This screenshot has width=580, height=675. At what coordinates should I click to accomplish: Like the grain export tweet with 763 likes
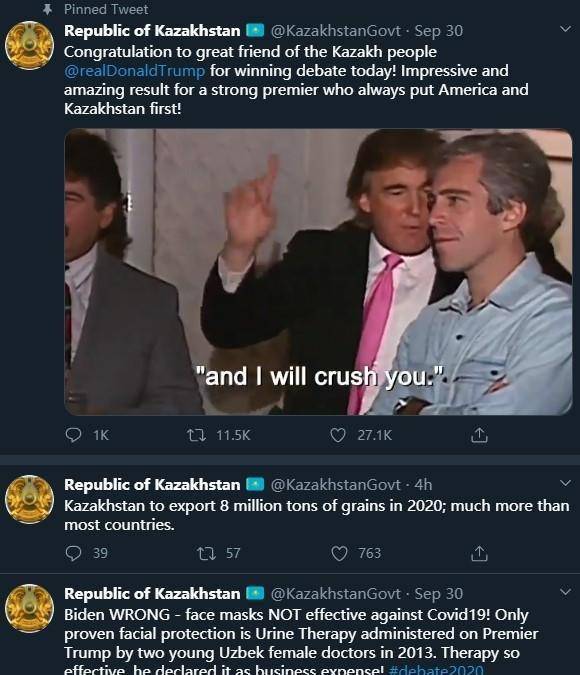pos(339,553)
